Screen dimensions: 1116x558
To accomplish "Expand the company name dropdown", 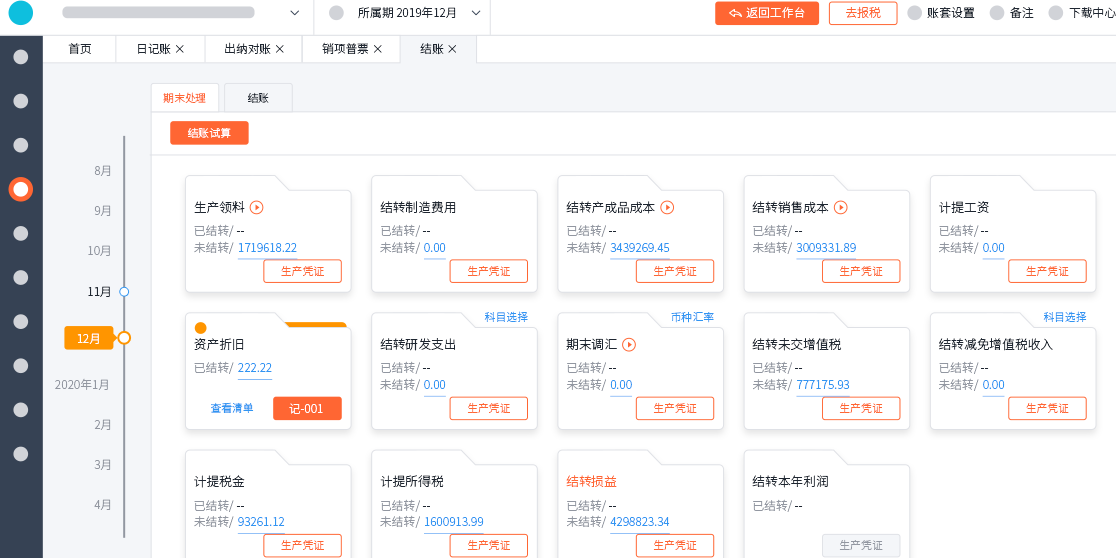I will coord(294,13).
